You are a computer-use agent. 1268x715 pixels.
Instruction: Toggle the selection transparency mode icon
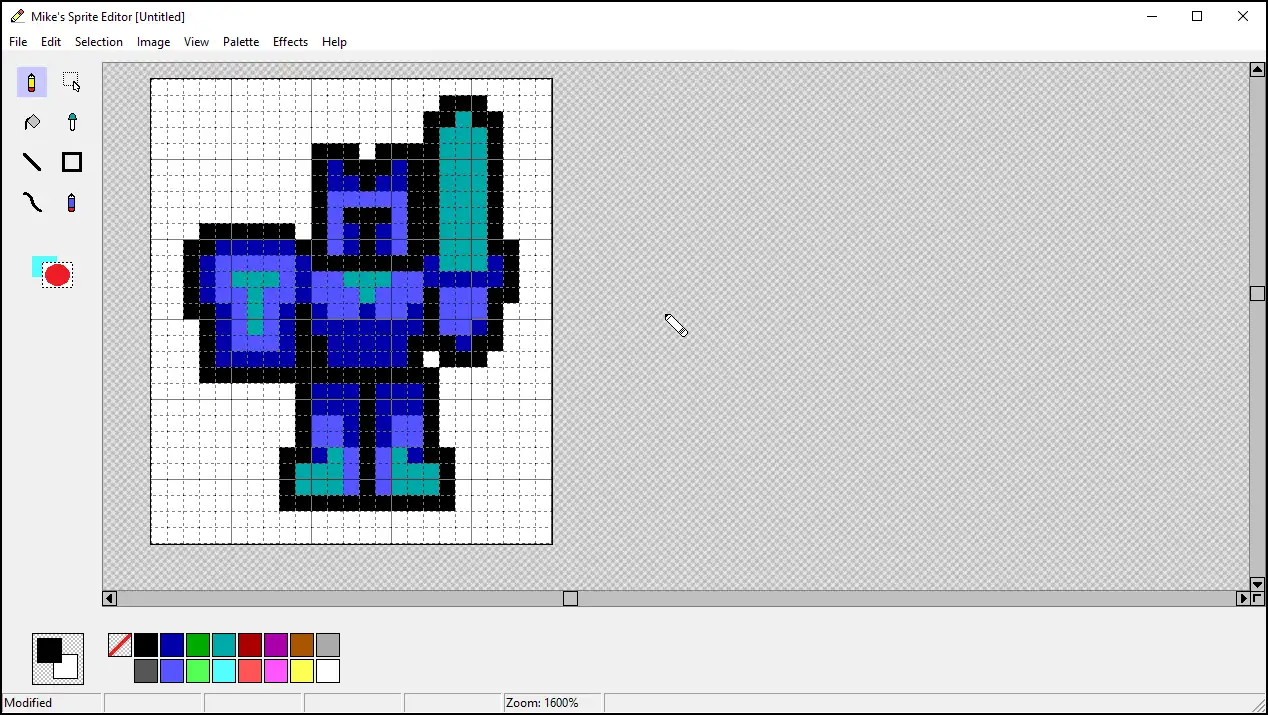click(52, 272)
